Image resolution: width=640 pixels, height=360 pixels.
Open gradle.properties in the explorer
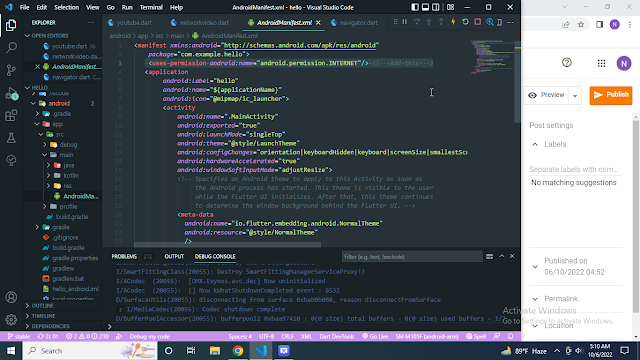pos(75,258)
